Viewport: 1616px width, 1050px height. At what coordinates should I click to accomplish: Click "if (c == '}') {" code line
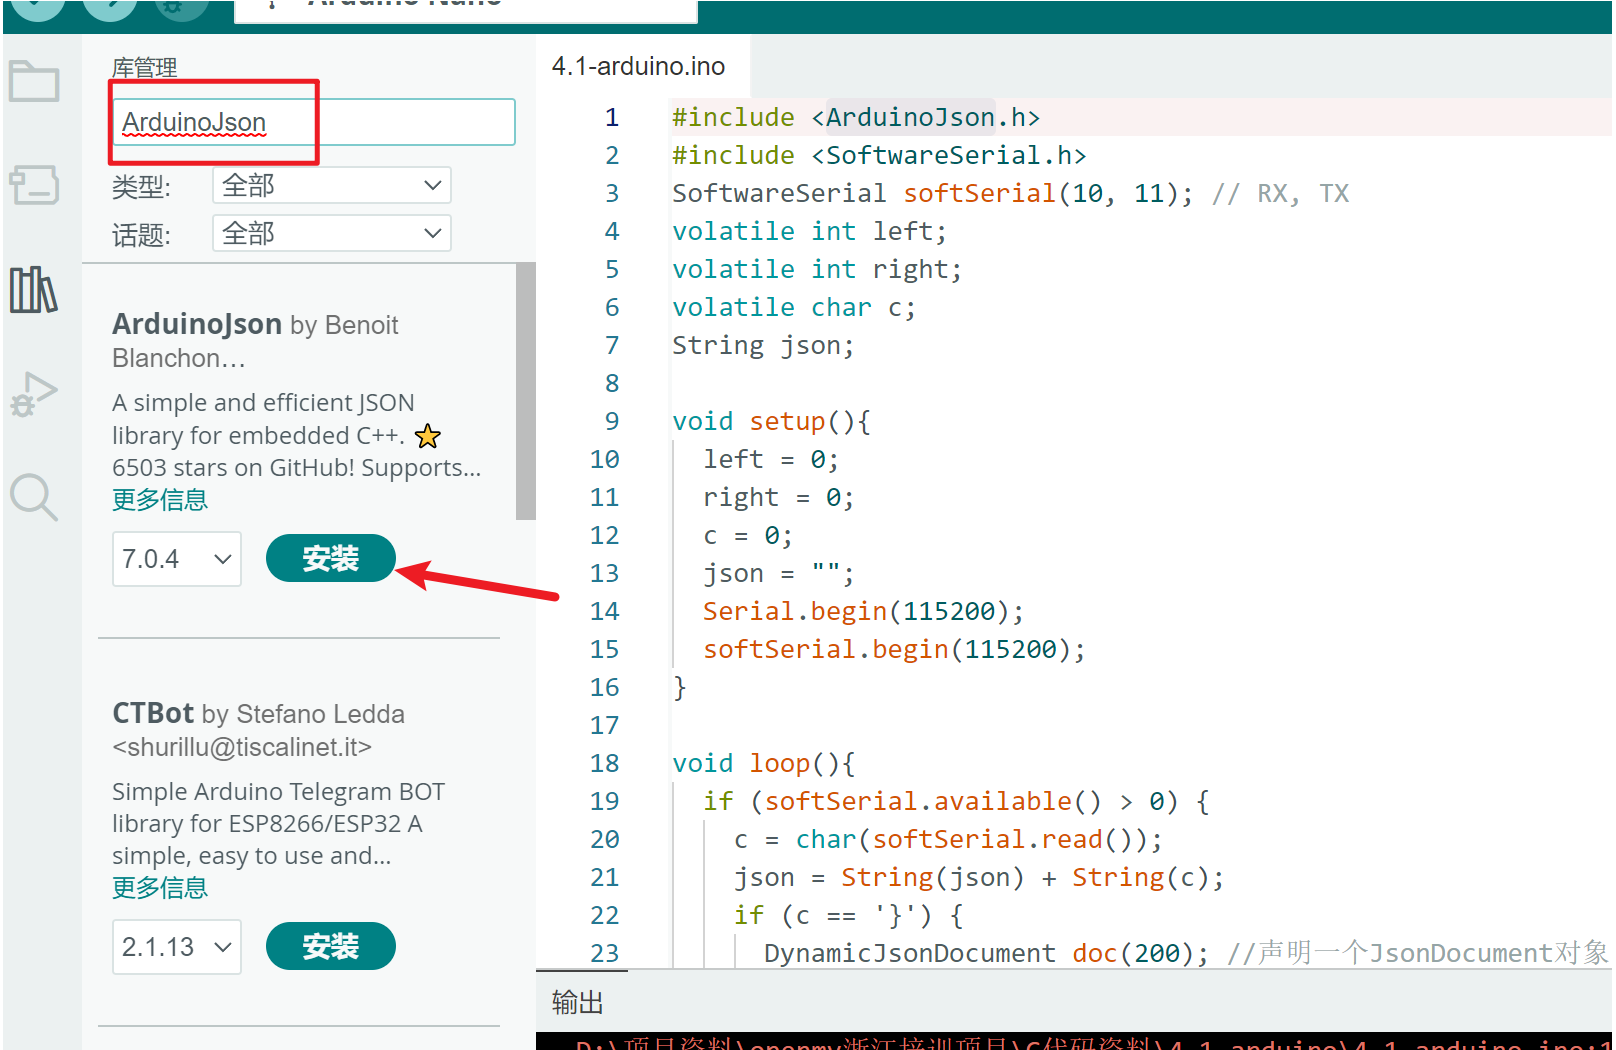click(x=848, y=915)
